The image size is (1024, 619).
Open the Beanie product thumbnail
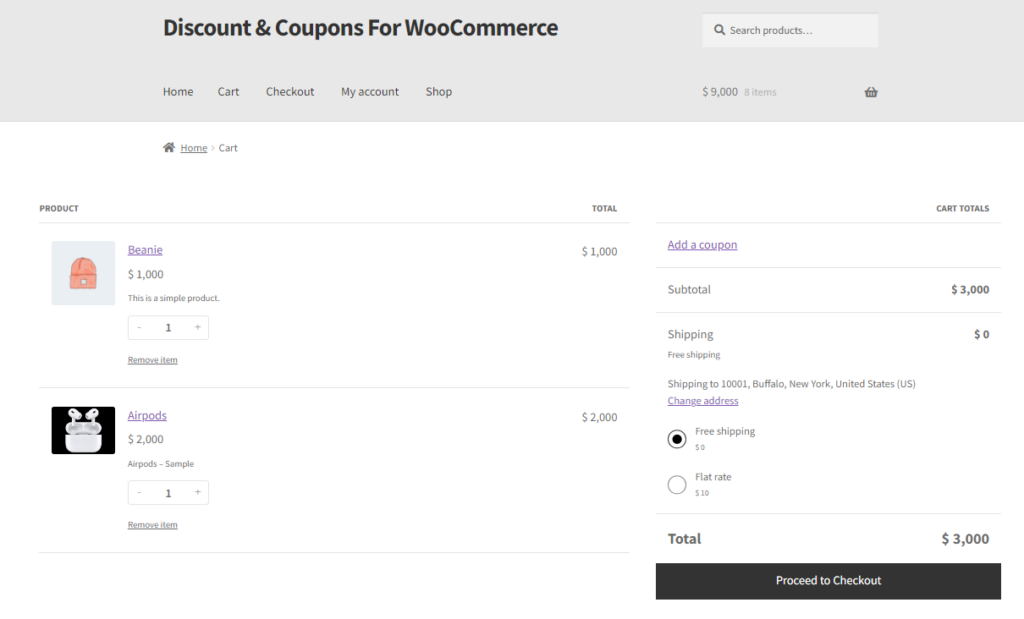(x=83, y=273)
